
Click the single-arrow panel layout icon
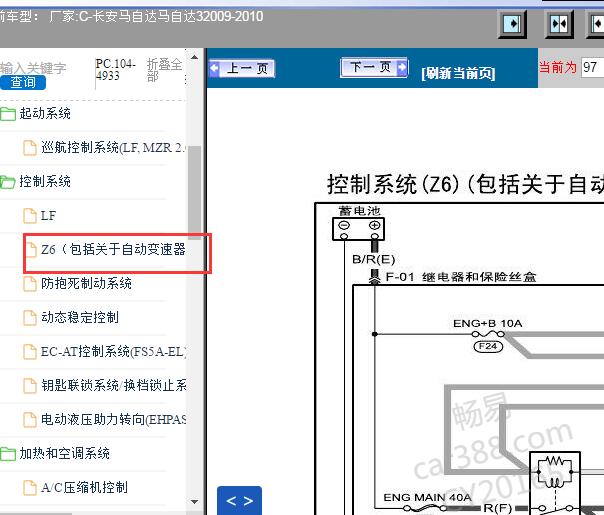pos(512,24)
